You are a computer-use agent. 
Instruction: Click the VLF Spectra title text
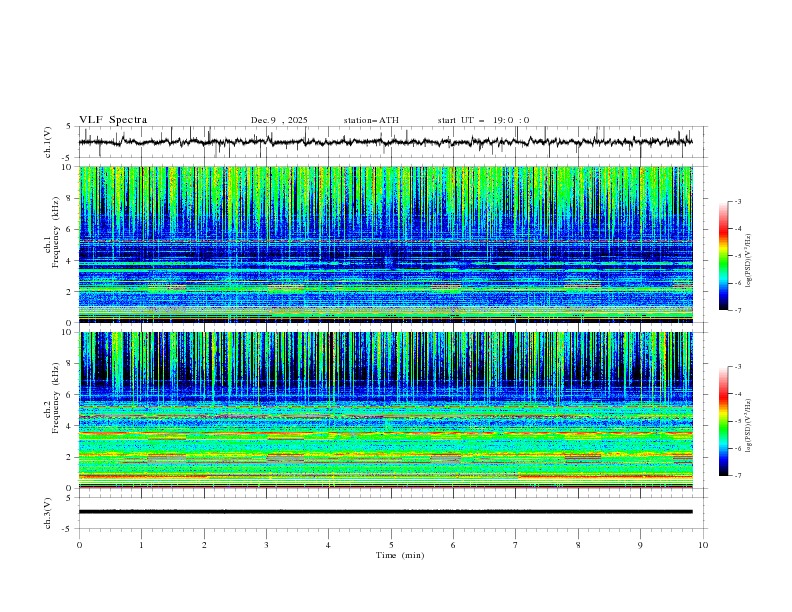tap(113, 120)
